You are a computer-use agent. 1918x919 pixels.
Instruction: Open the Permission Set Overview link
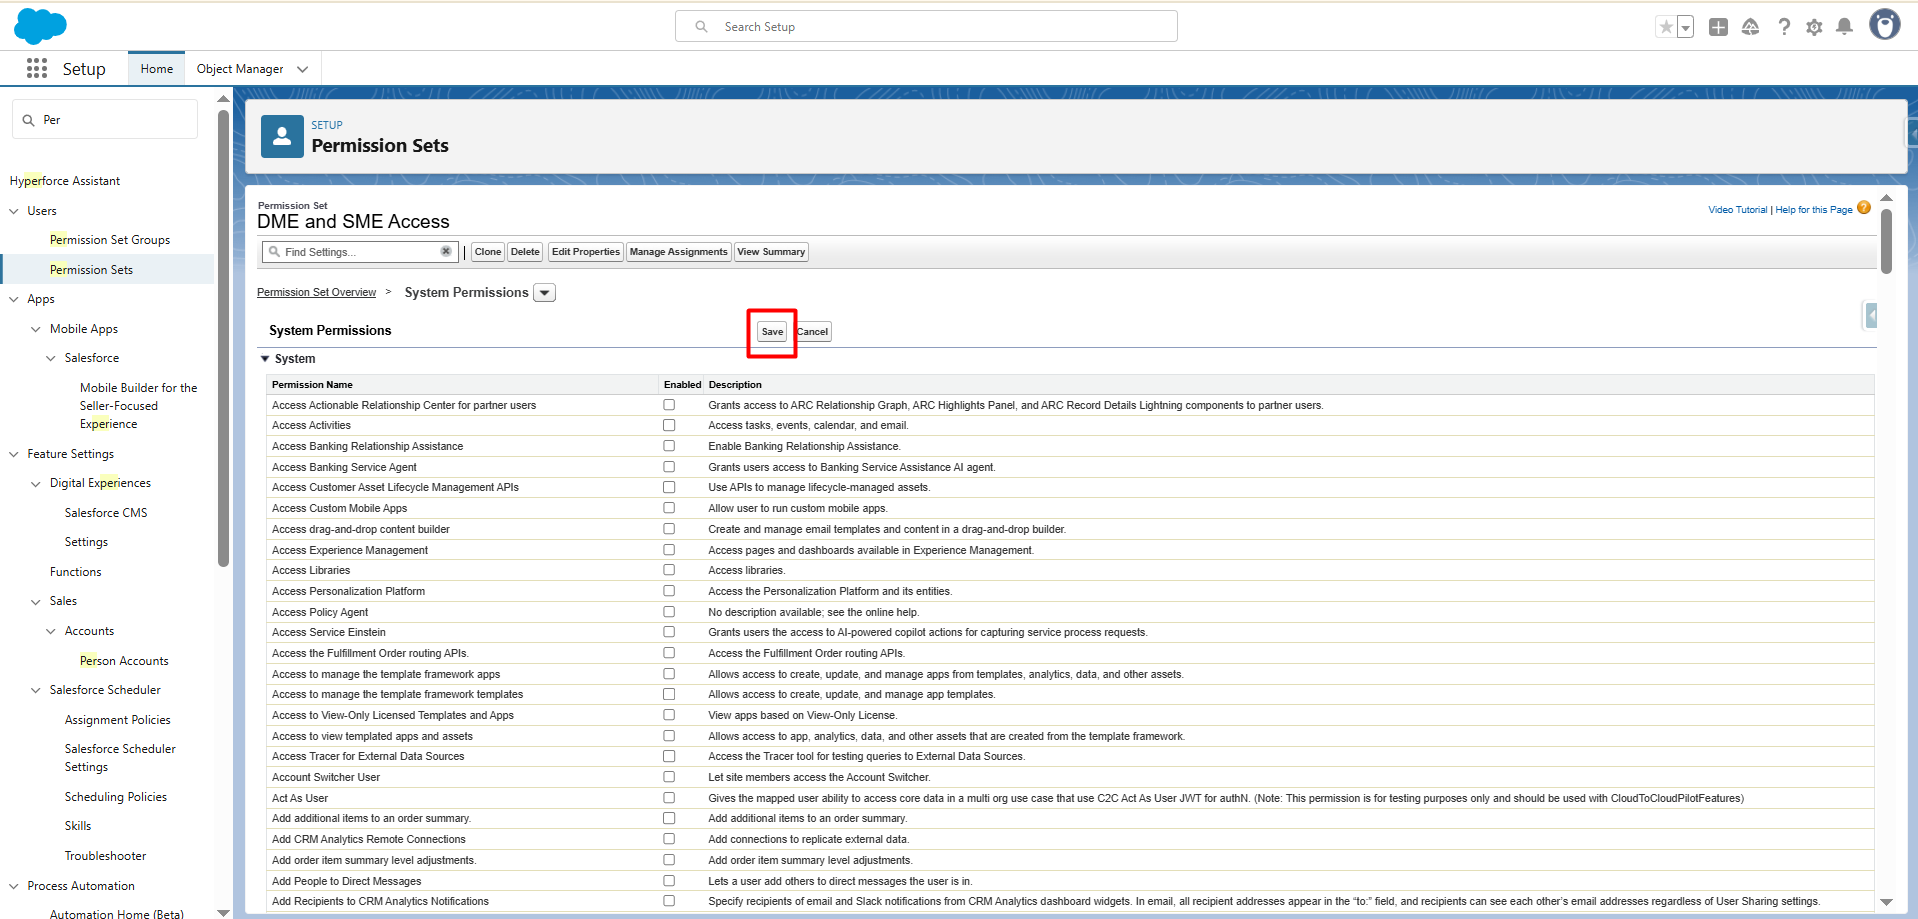pos(316,293)
